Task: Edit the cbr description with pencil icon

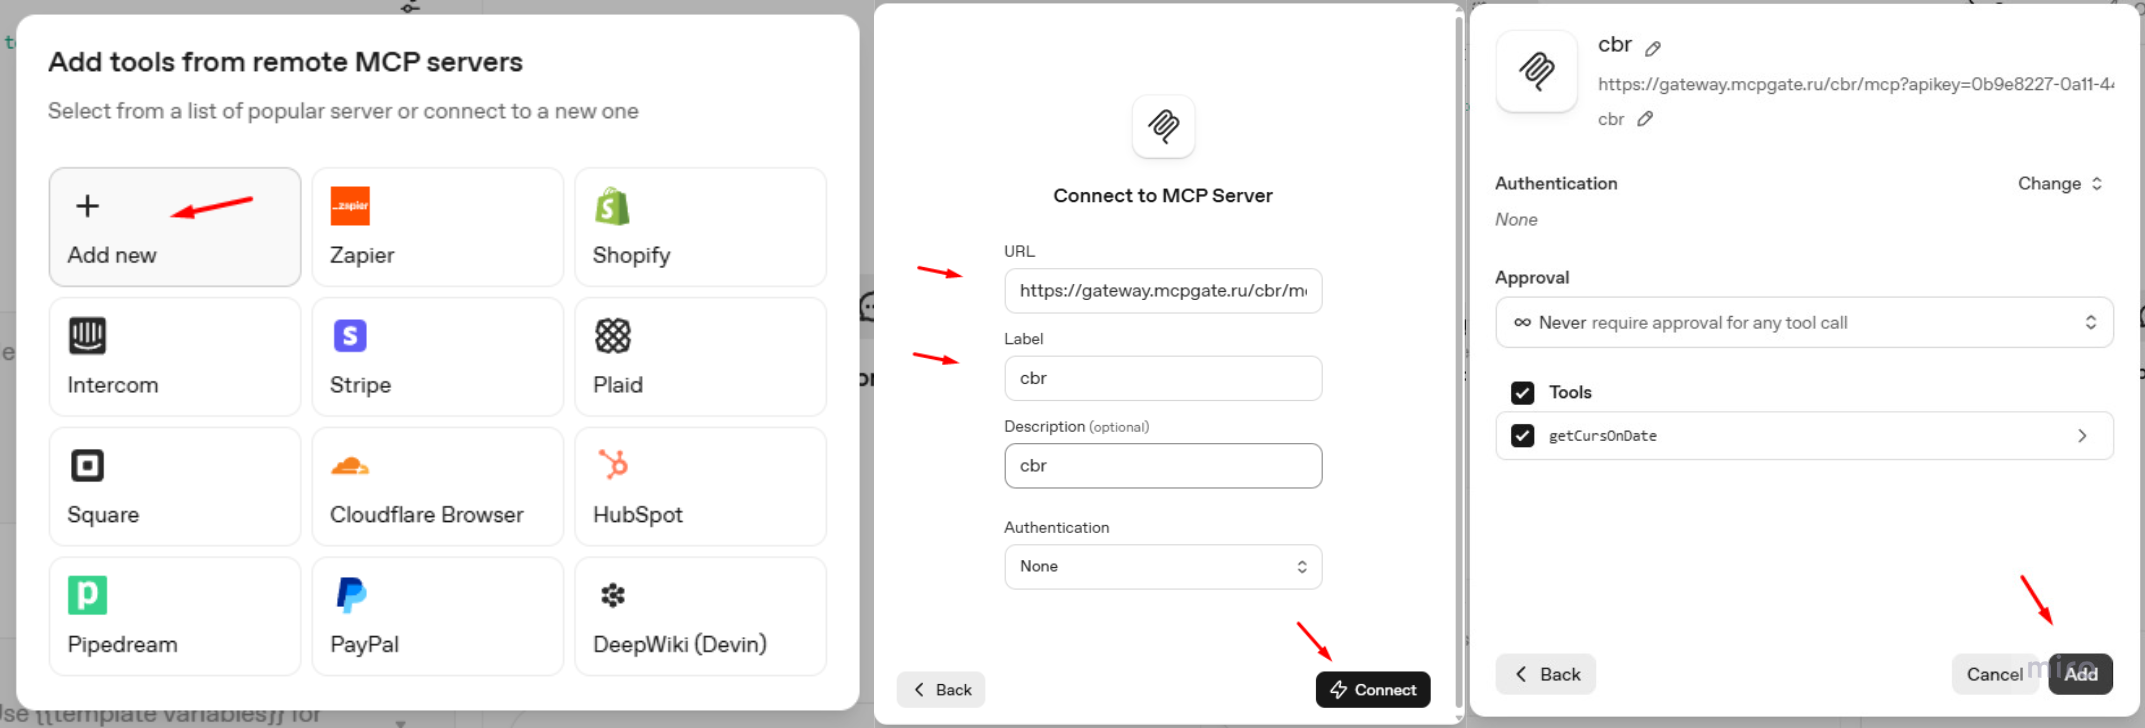Action: [x=1645, y=119]
